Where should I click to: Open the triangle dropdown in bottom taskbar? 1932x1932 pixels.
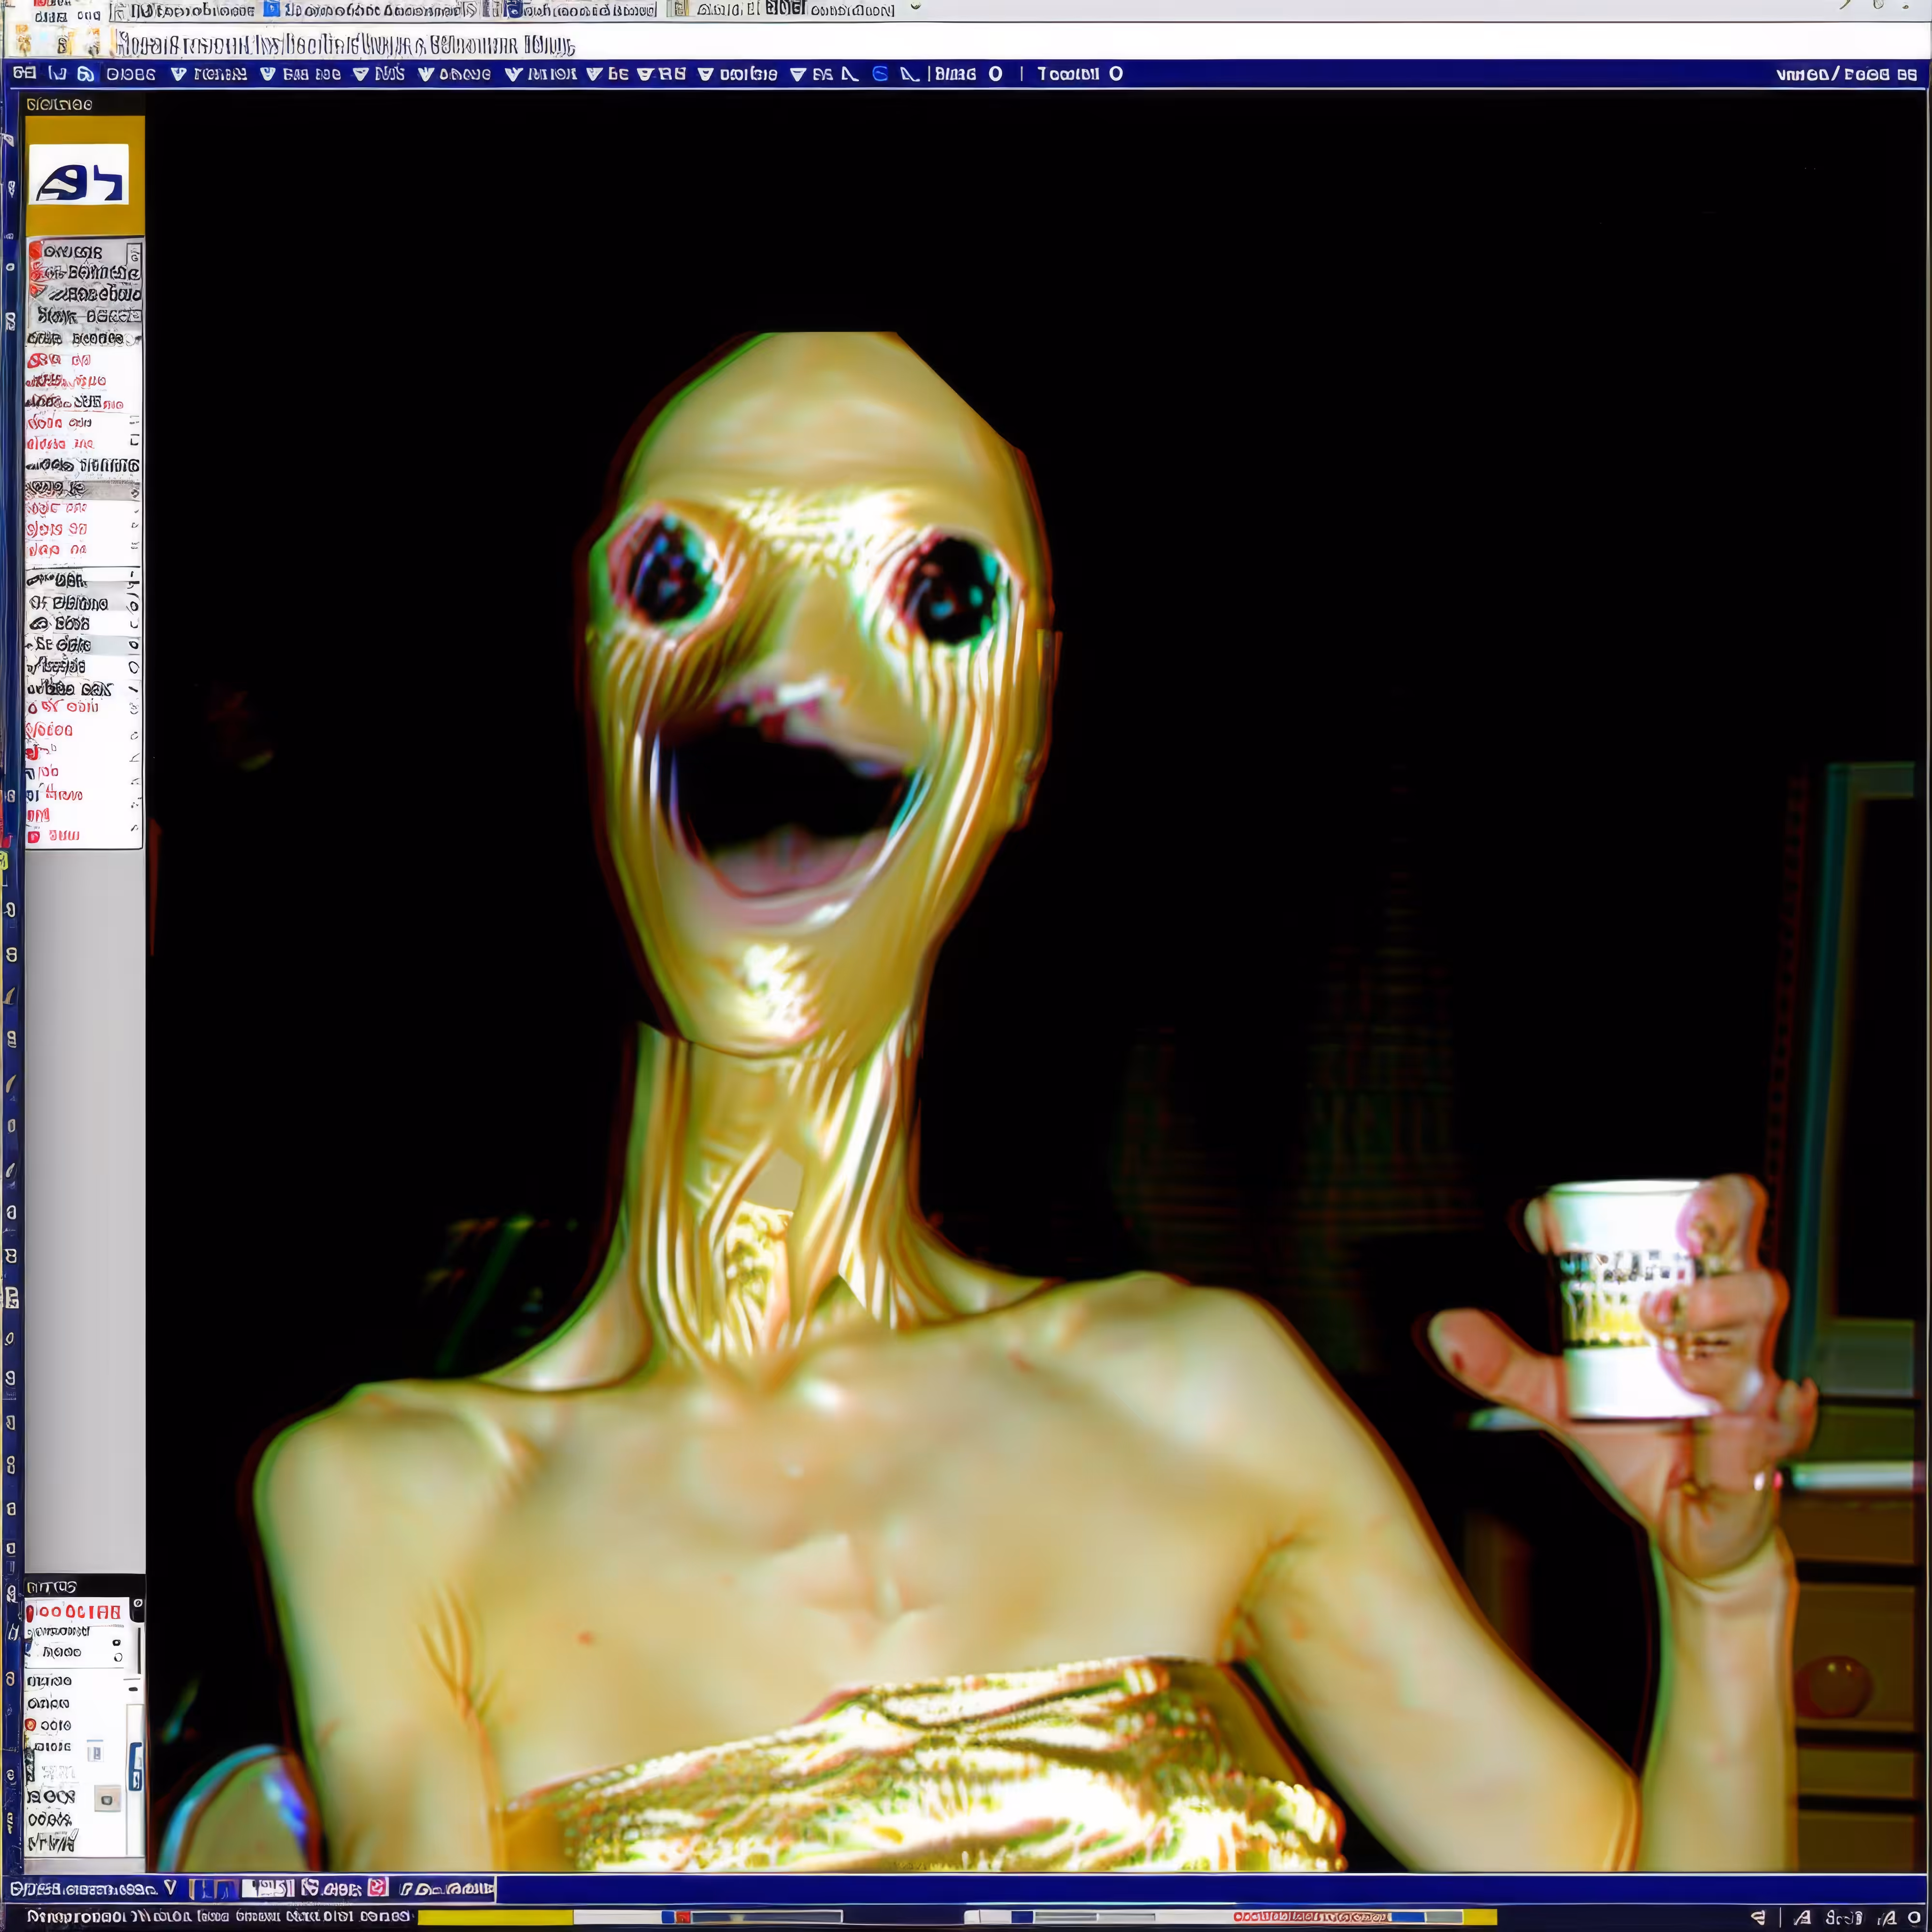pyautogui.click(x=170, y=1887)
